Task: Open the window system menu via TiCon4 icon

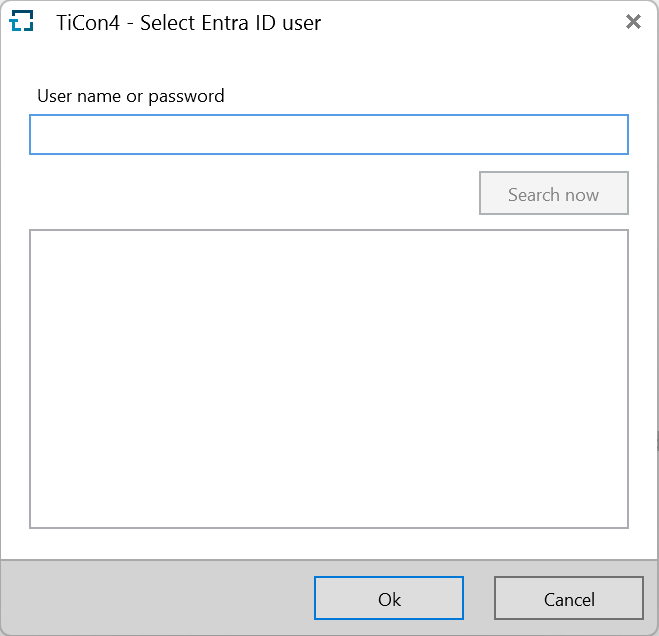Action: 21,22
